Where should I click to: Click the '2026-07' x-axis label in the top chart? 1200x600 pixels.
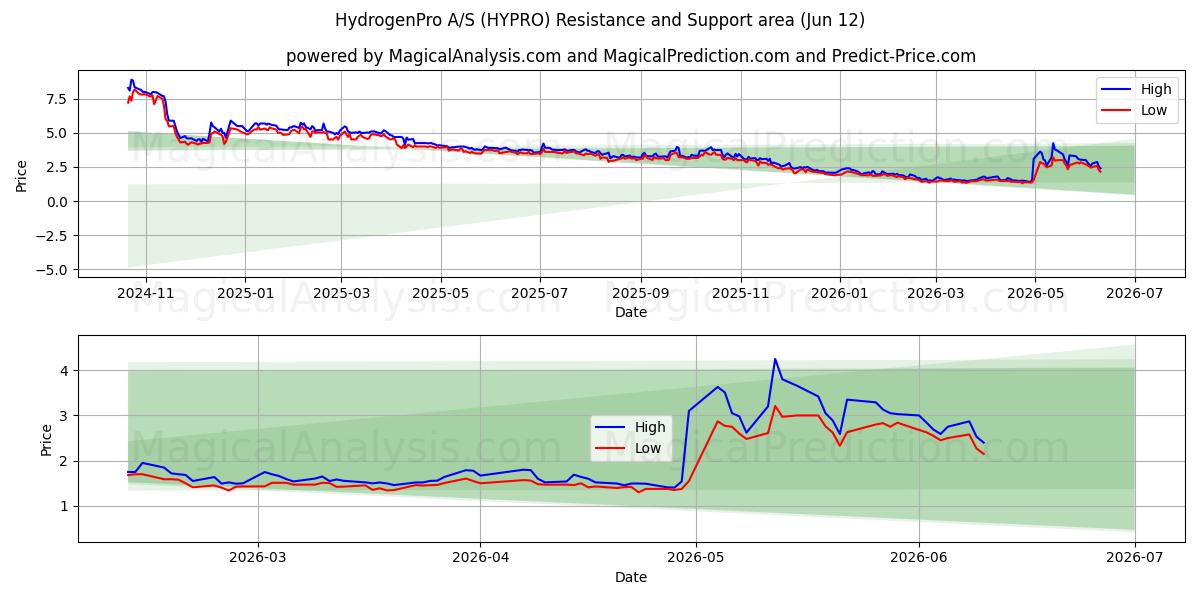click(x=1135, y=294)
